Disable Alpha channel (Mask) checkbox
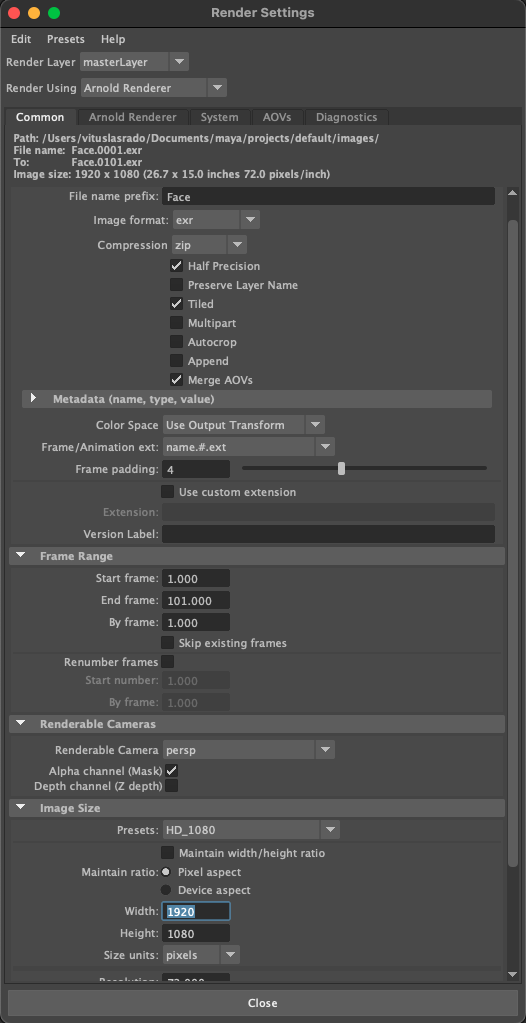Viewport: 526px width, 1023px height. click(x=172, y=771)
